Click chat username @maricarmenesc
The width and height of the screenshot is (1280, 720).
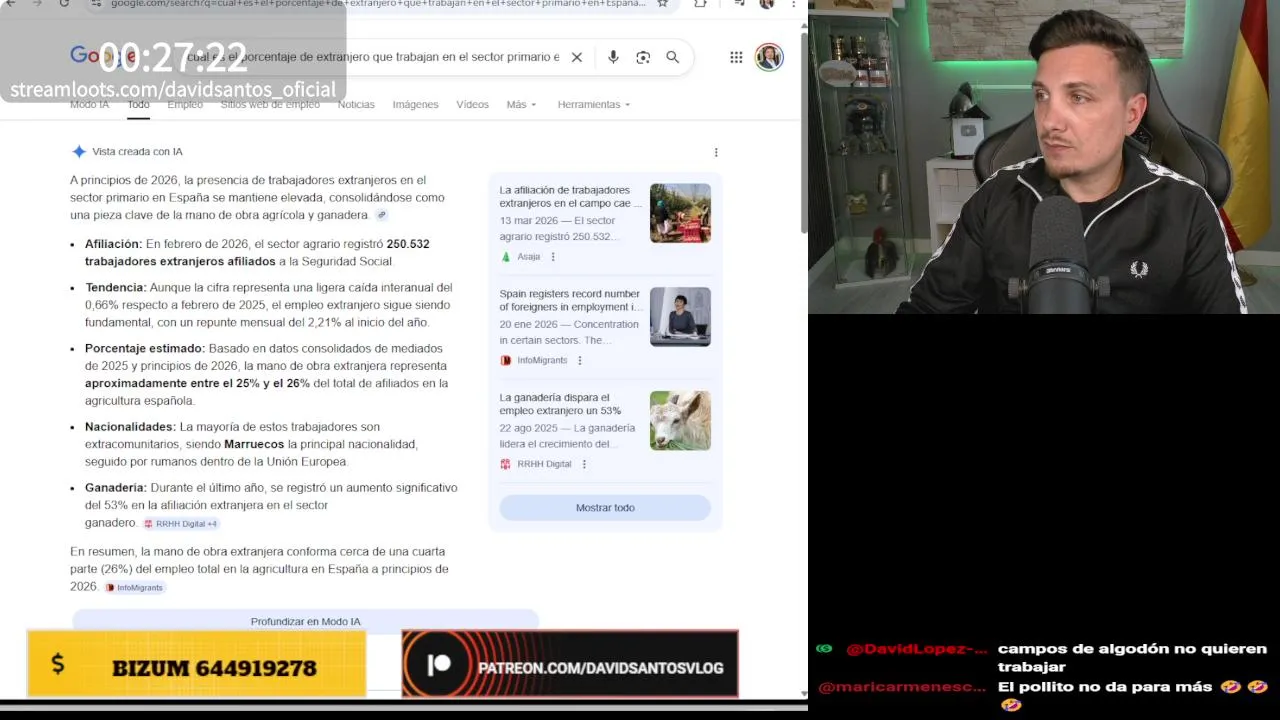coord(902,687)
